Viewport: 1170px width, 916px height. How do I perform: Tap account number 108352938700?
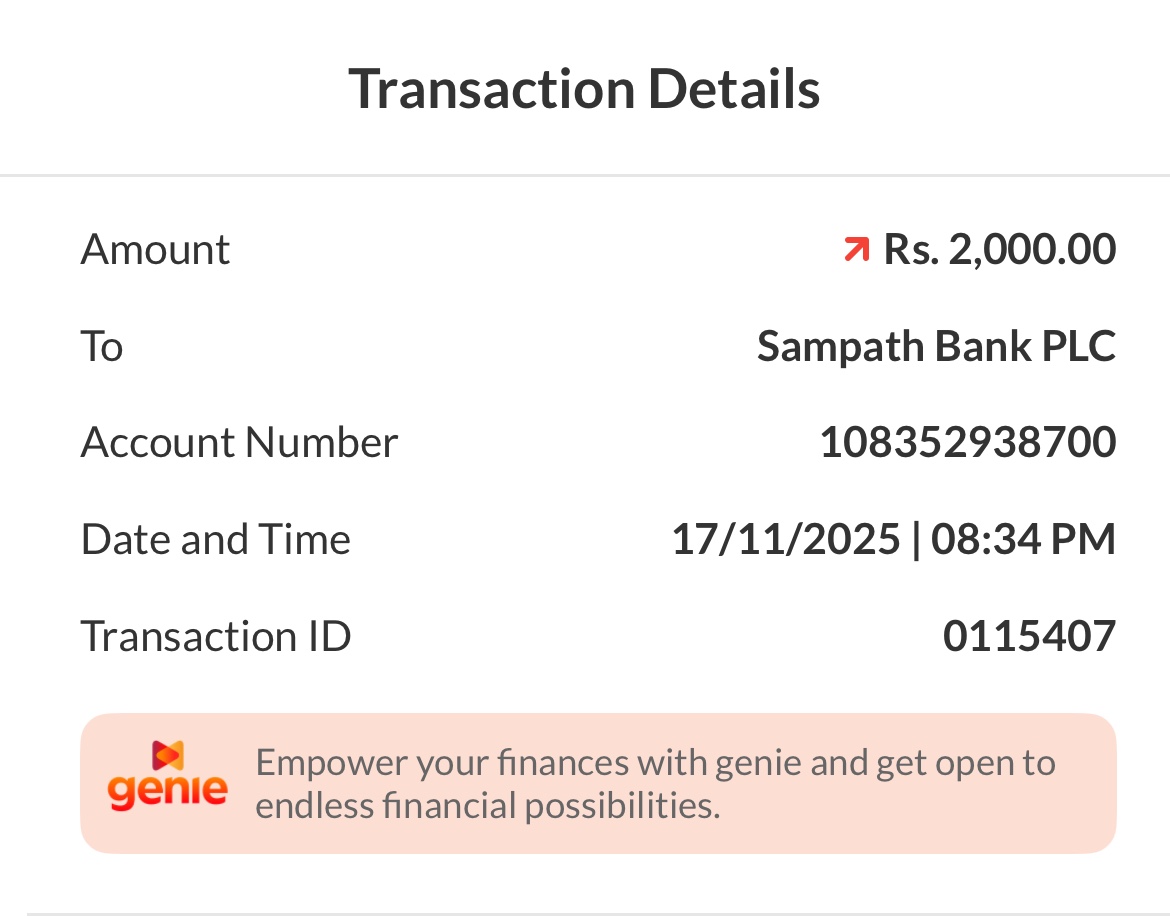(x=967, y=442)
